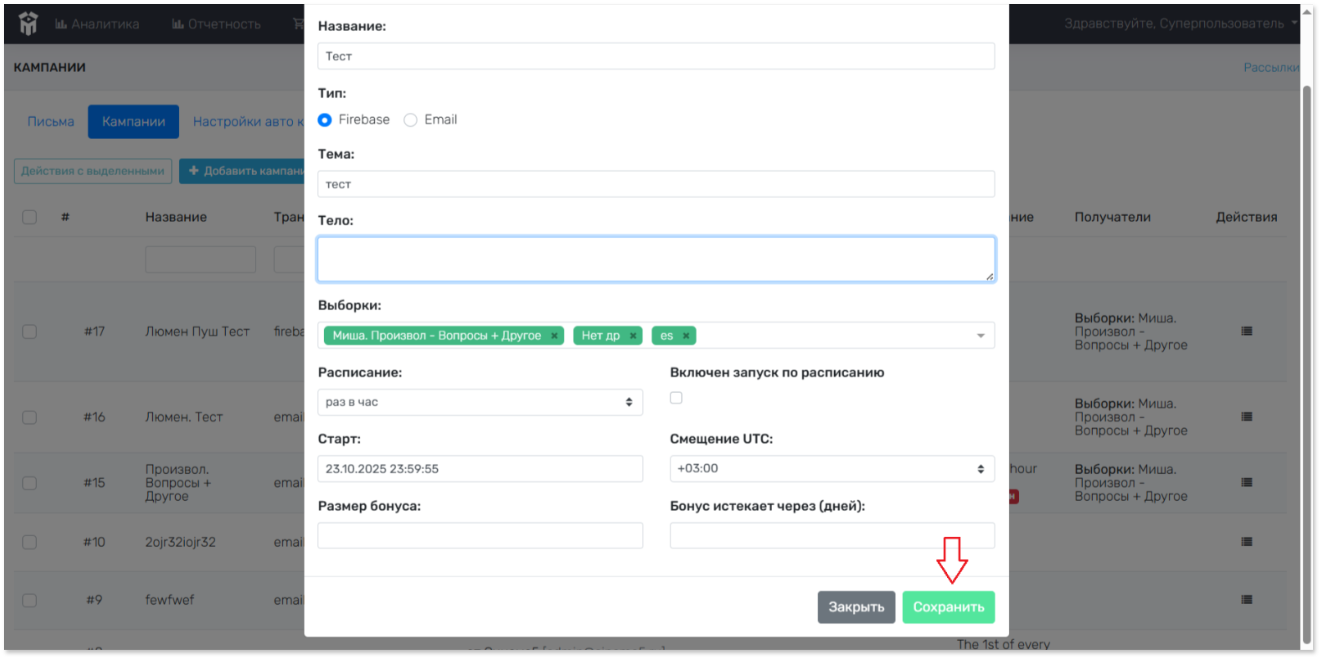Remove the "Нет др" tag from Выборки
This screenshot has width=1319, height=657.
[x=633, y=336]
